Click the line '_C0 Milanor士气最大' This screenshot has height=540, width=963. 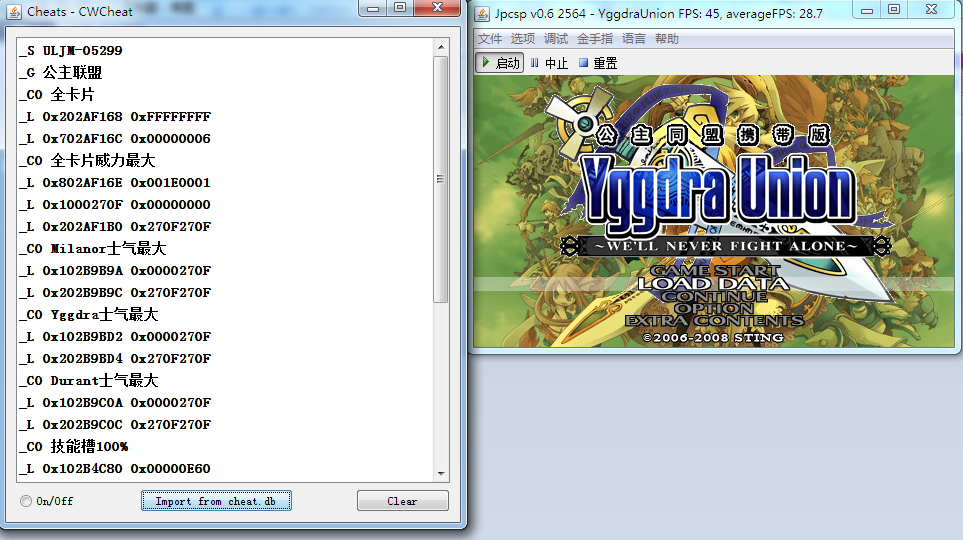[93, 249]
